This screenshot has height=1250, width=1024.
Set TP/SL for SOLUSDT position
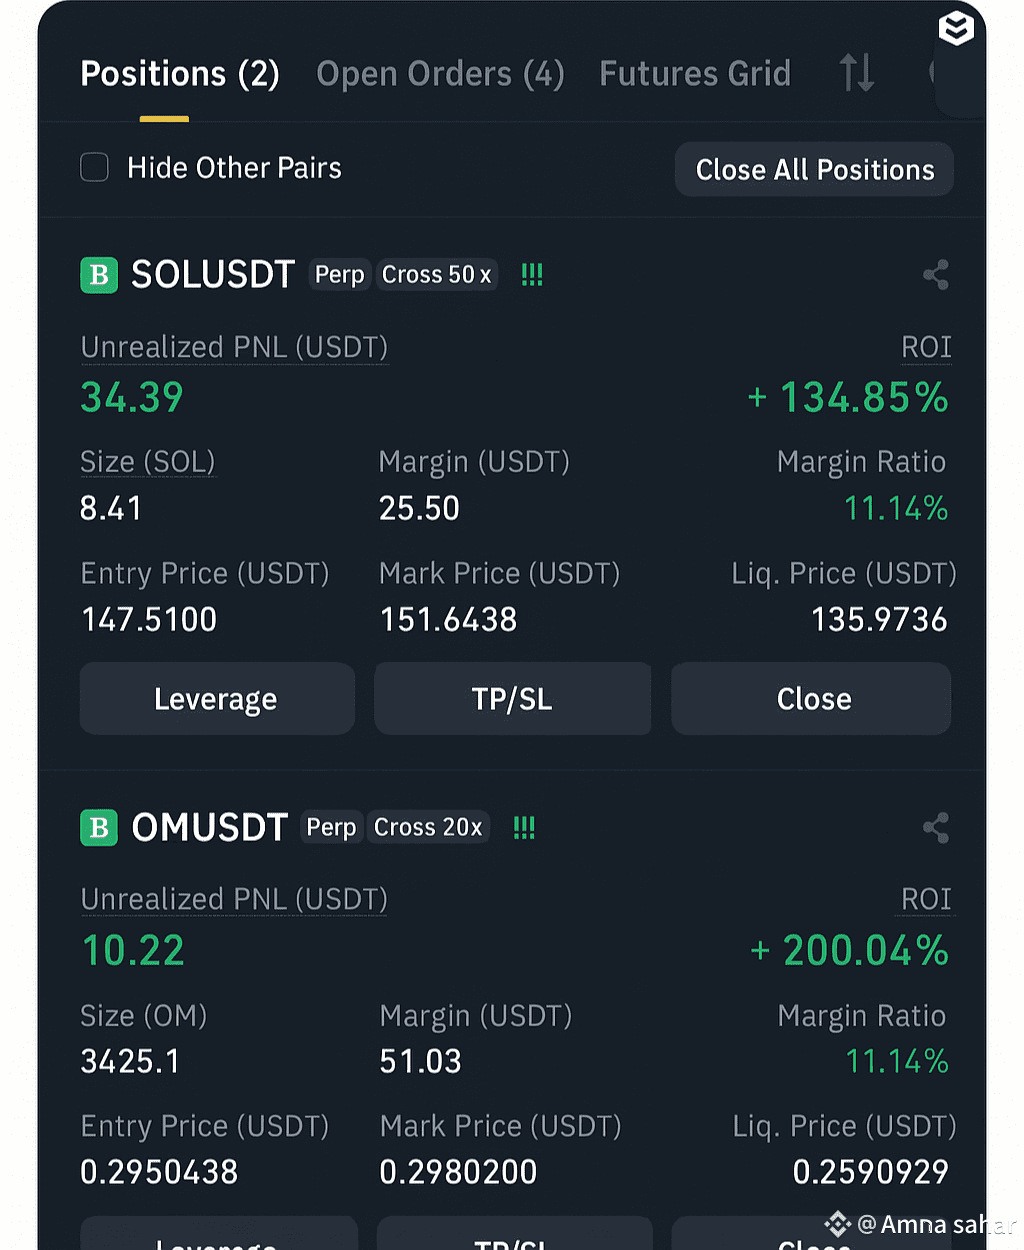pyautogui.click(x=512, y=699)
